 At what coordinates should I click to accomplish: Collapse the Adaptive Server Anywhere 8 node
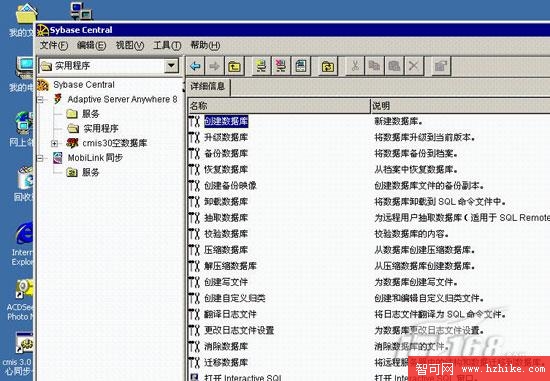[x=41, y=100]
